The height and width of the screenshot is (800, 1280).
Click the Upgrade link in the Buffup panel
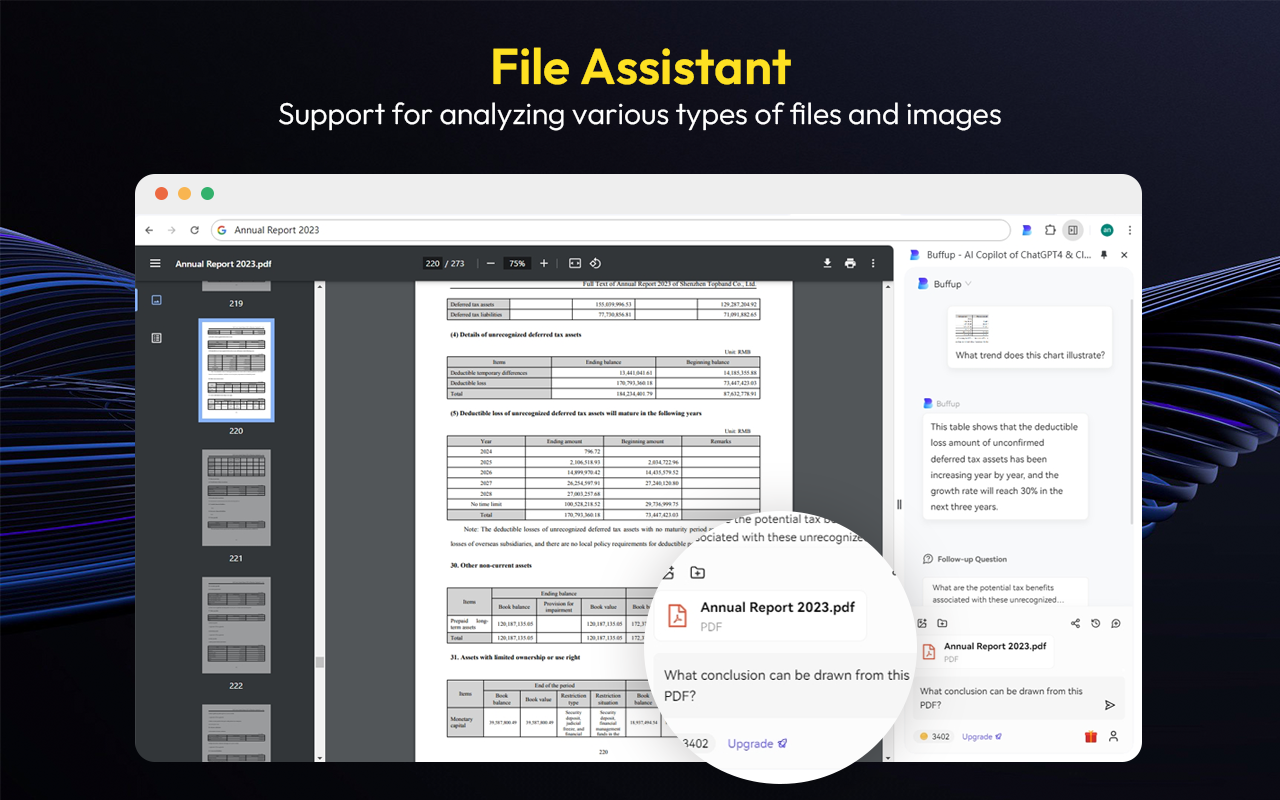point(982,737)
